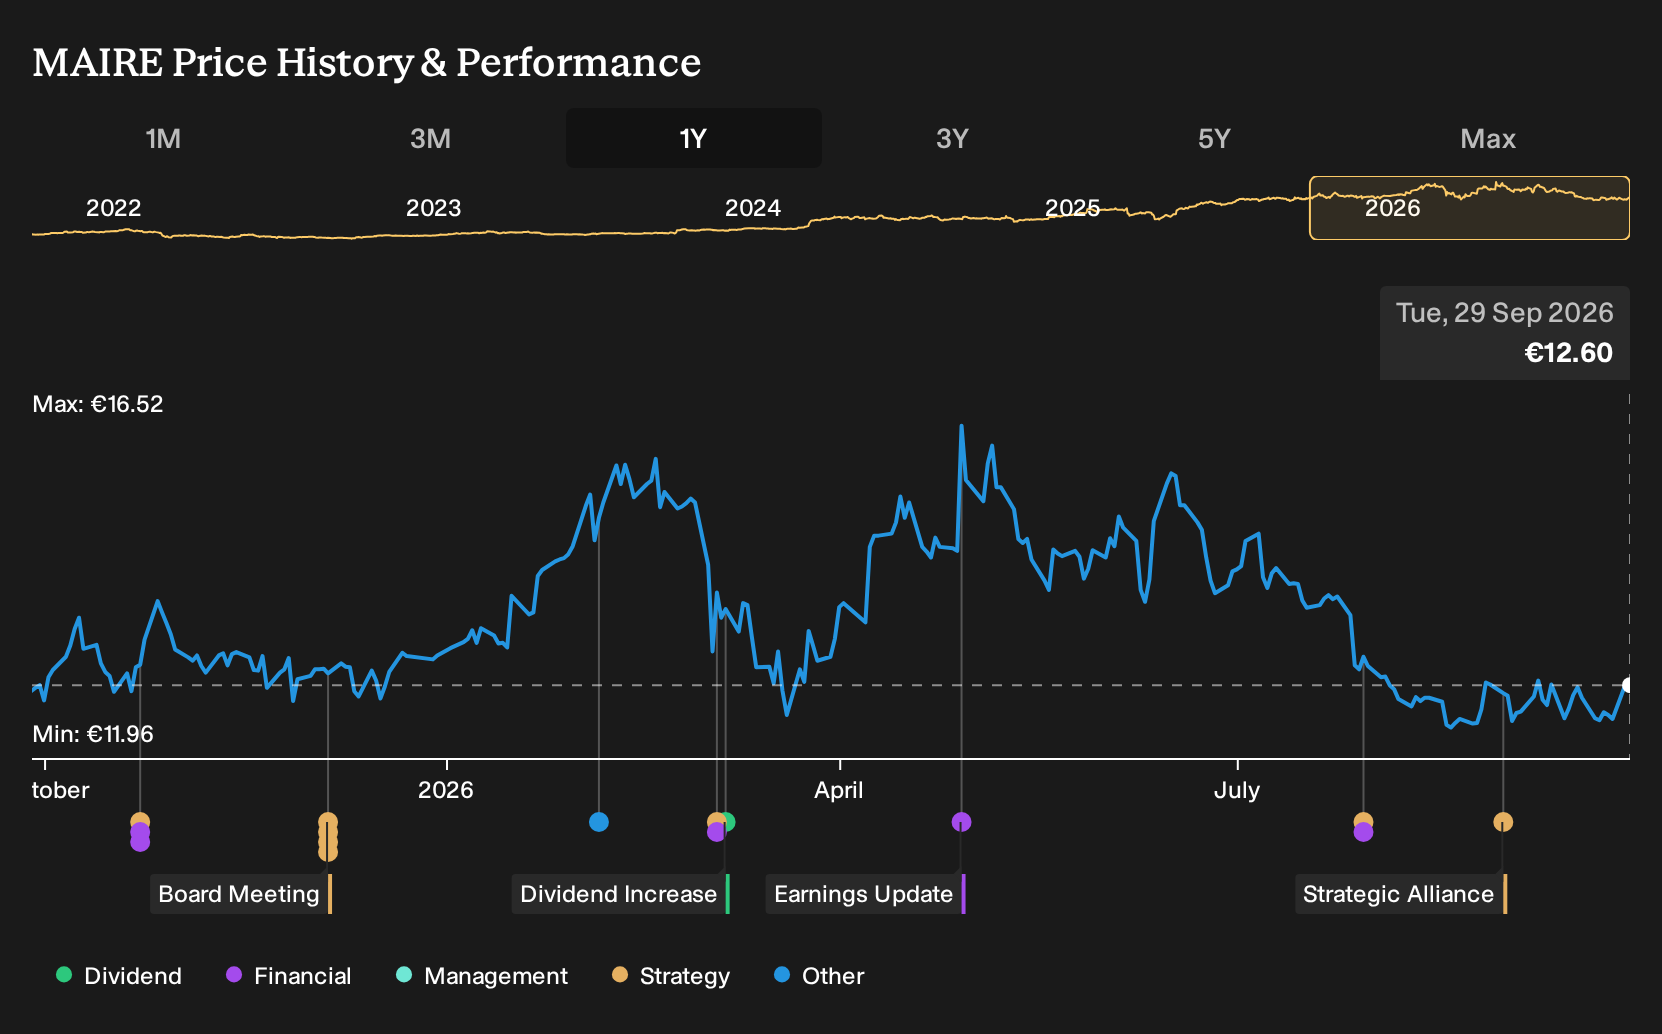Select the 5Y time range
The height and width of the screenshot is (1034, 1662).
click(x=1214, y=138)
